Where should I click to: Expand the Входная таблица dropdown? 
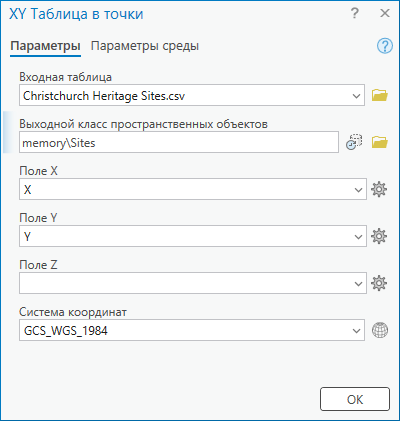coord(356,96)
